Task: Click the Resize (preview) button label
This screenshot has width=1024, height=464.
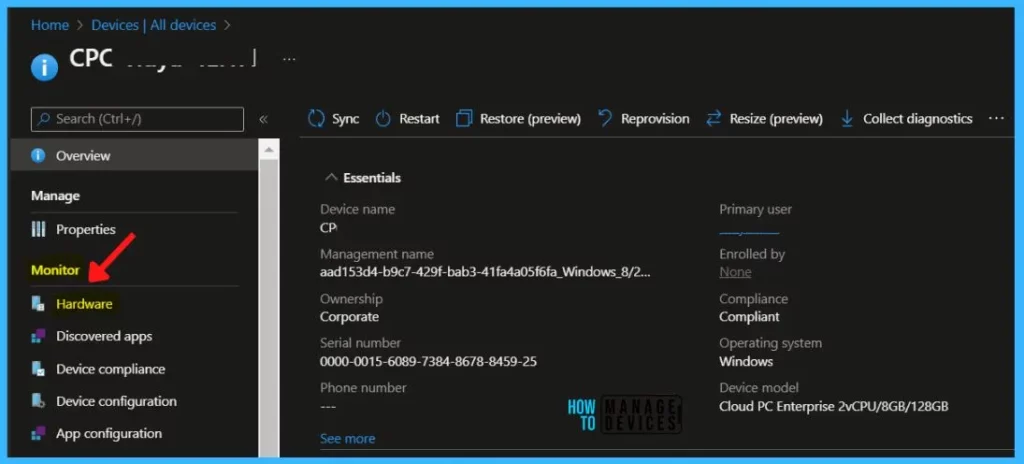Action: point(776,119)
